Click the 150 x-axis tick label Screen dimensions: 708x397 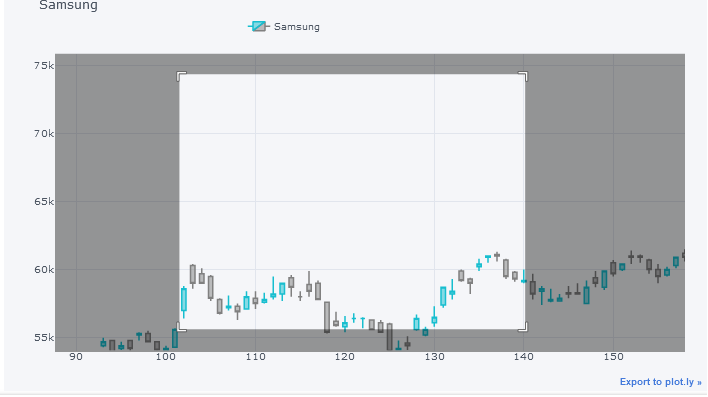coord(613,357)
